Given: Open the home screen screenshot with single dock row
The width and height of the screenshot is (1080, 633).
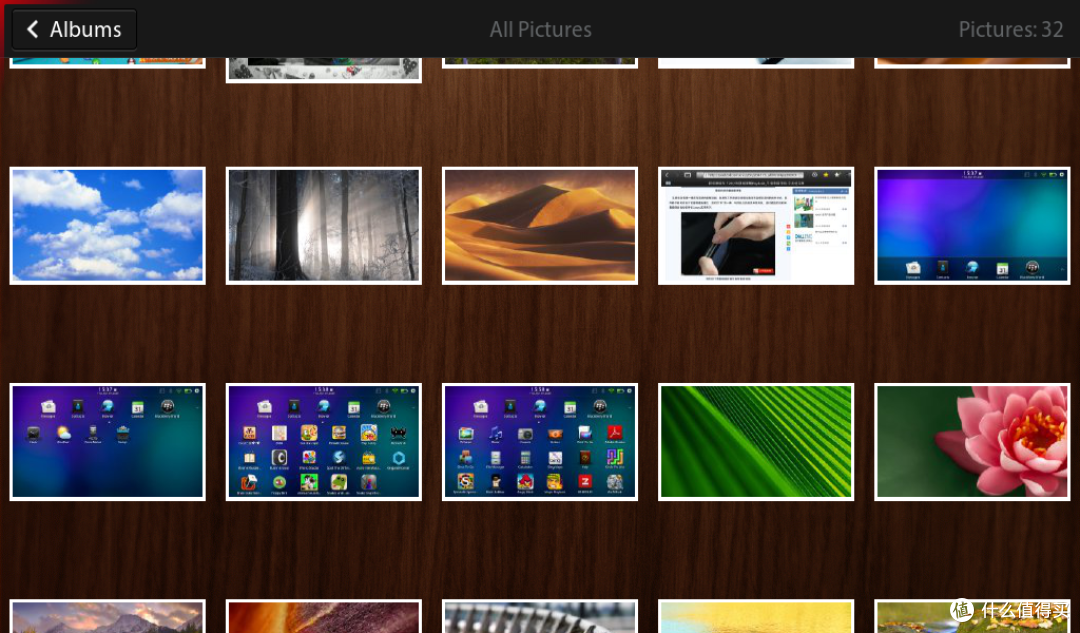Looking at the screenshot, I should [x=973, y=226].
